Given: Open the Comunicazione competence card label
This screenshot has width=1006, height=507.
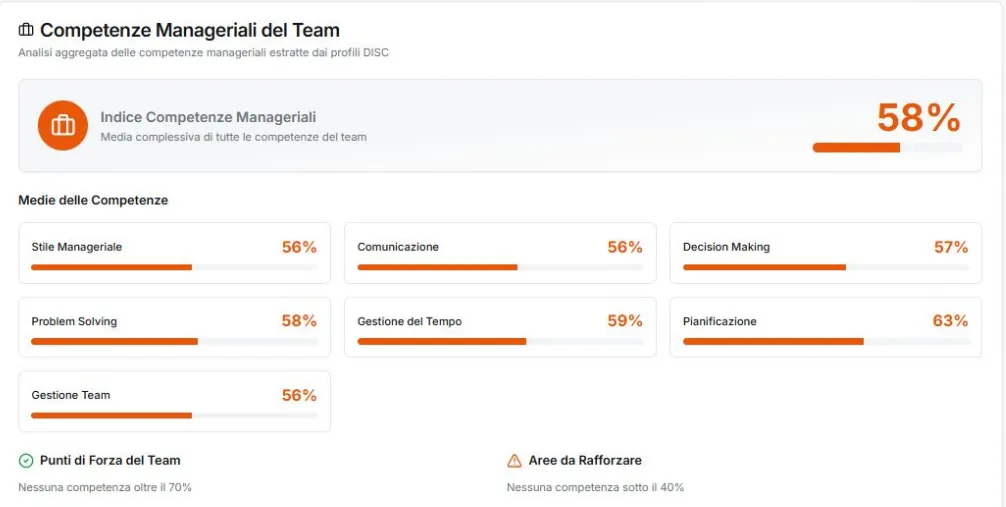Looking at the screenshot, I should (x=398, y=247).
